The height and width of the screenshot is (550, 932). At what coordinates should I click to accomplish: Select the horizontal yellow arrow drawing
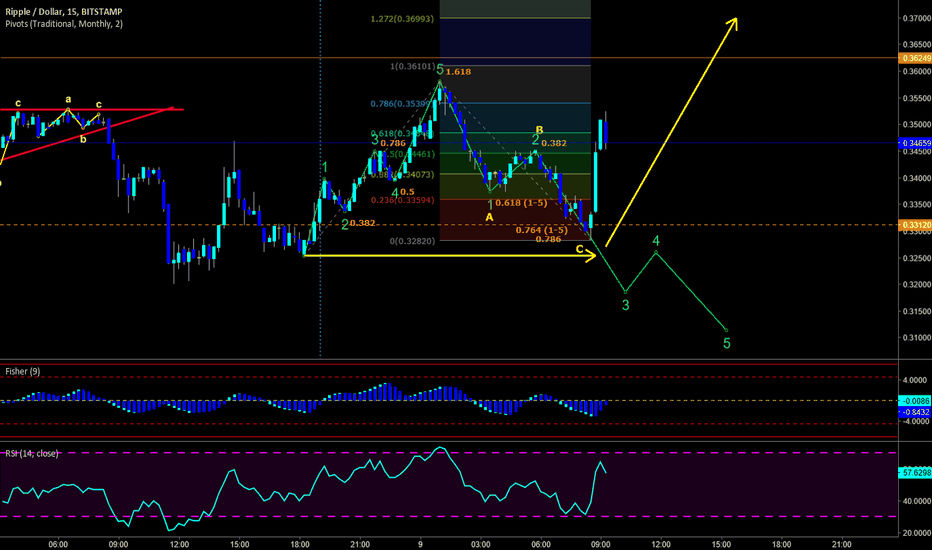point(449,256)
